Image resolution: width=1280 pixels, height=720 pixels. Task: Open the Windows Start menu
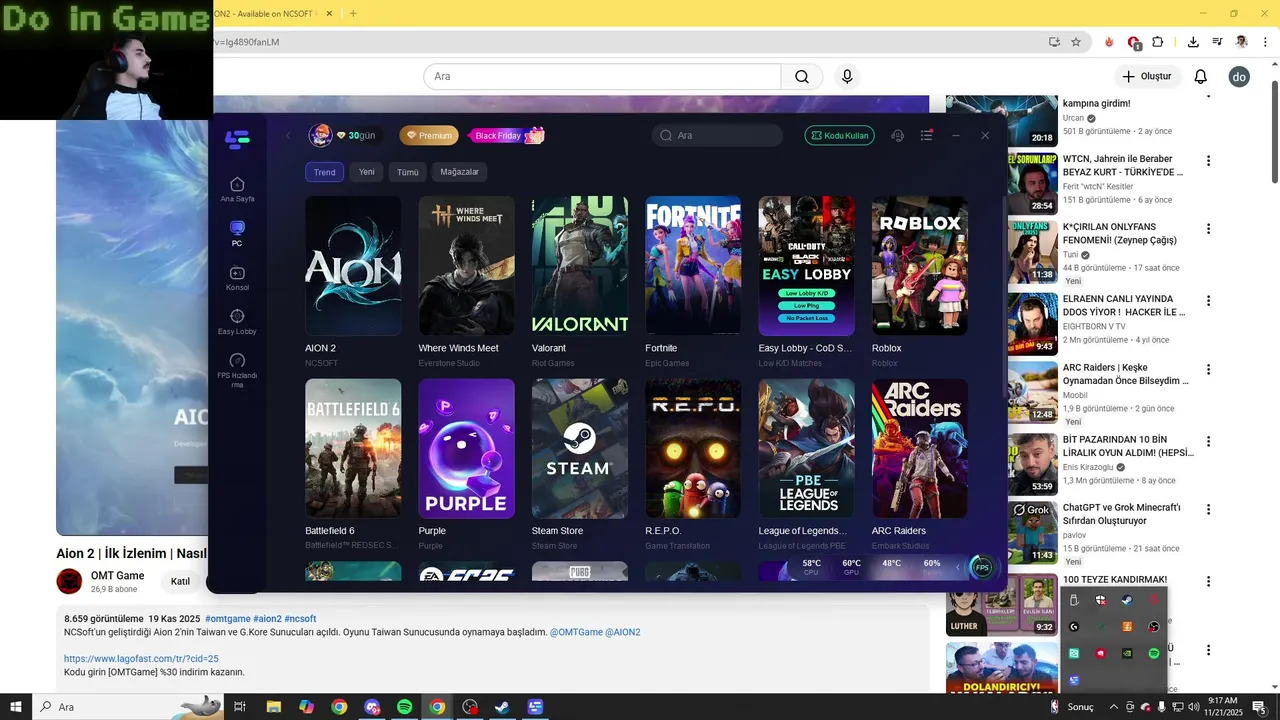15,707
